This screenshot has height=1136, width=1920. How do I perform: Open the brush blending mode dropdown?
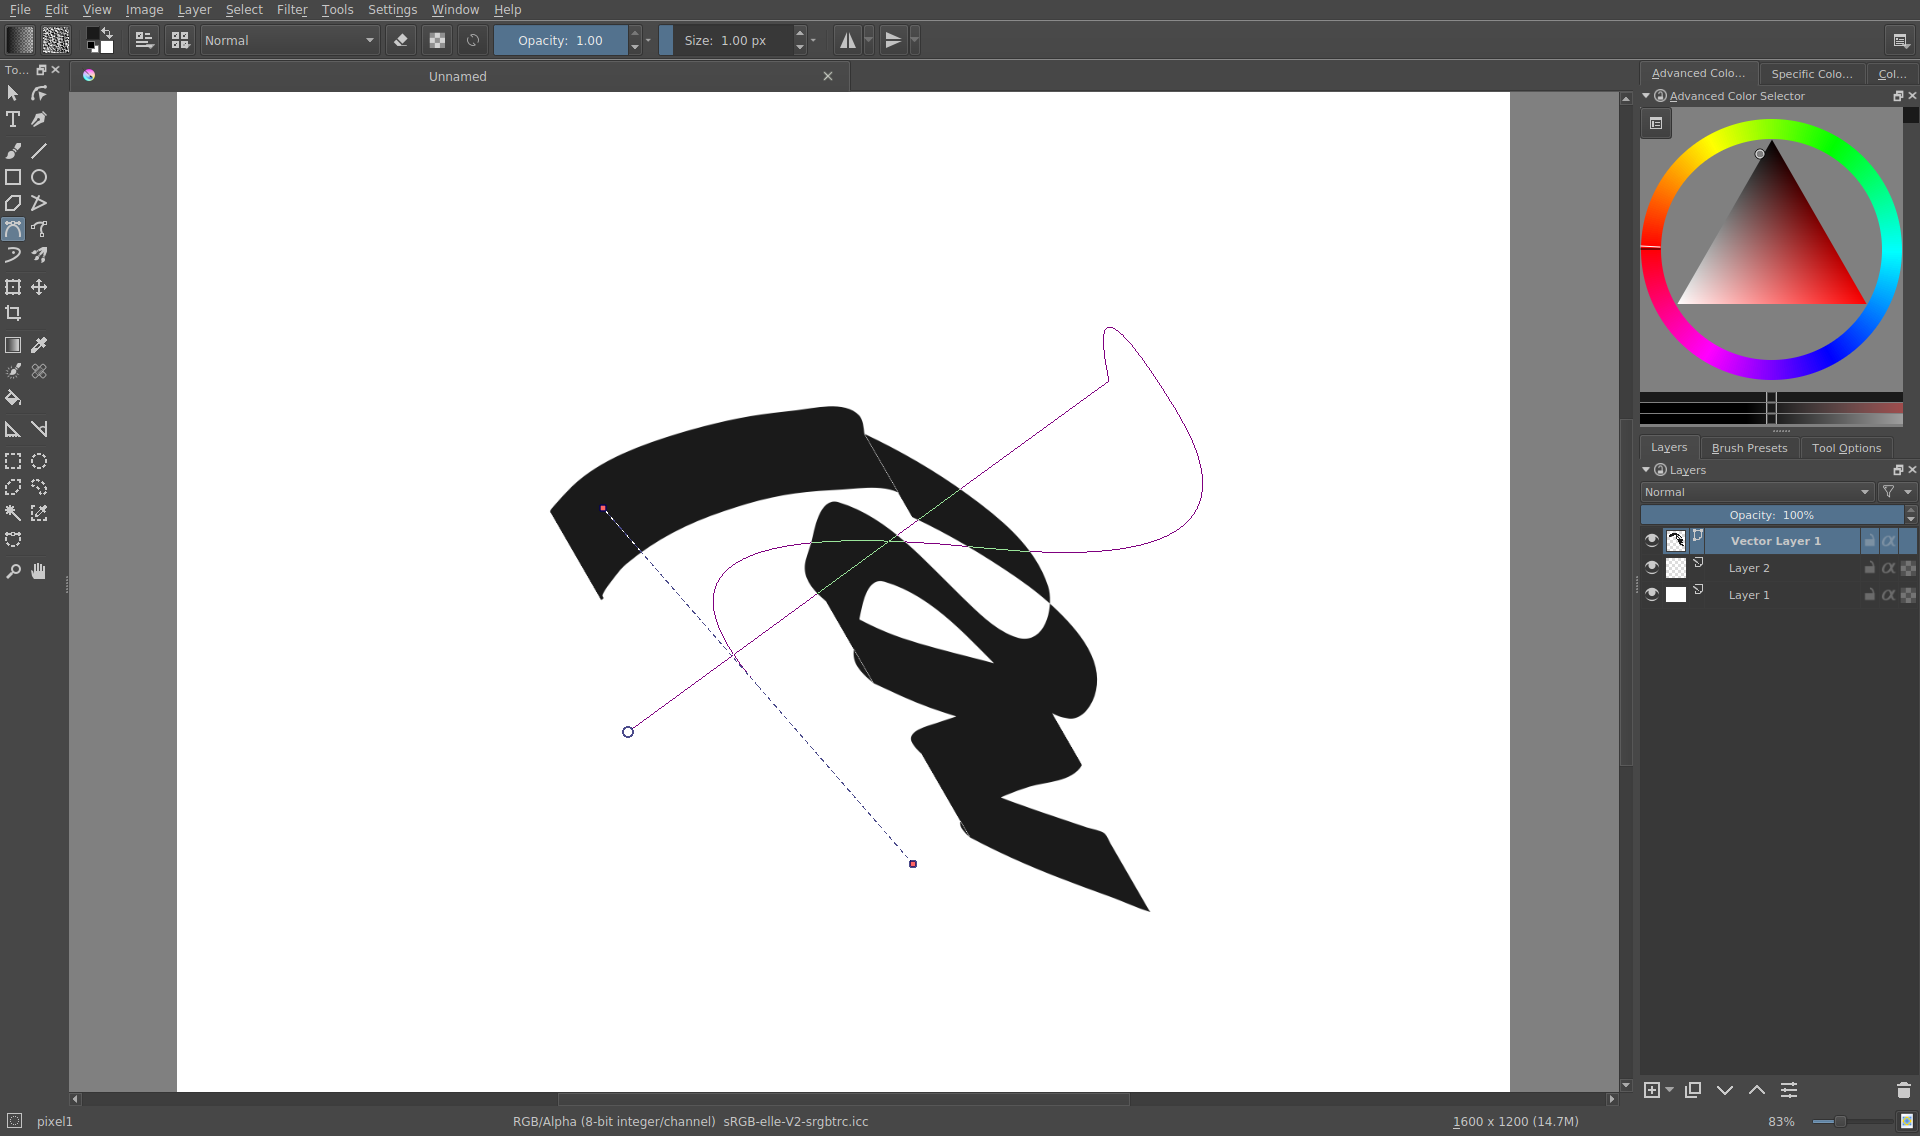289,40
